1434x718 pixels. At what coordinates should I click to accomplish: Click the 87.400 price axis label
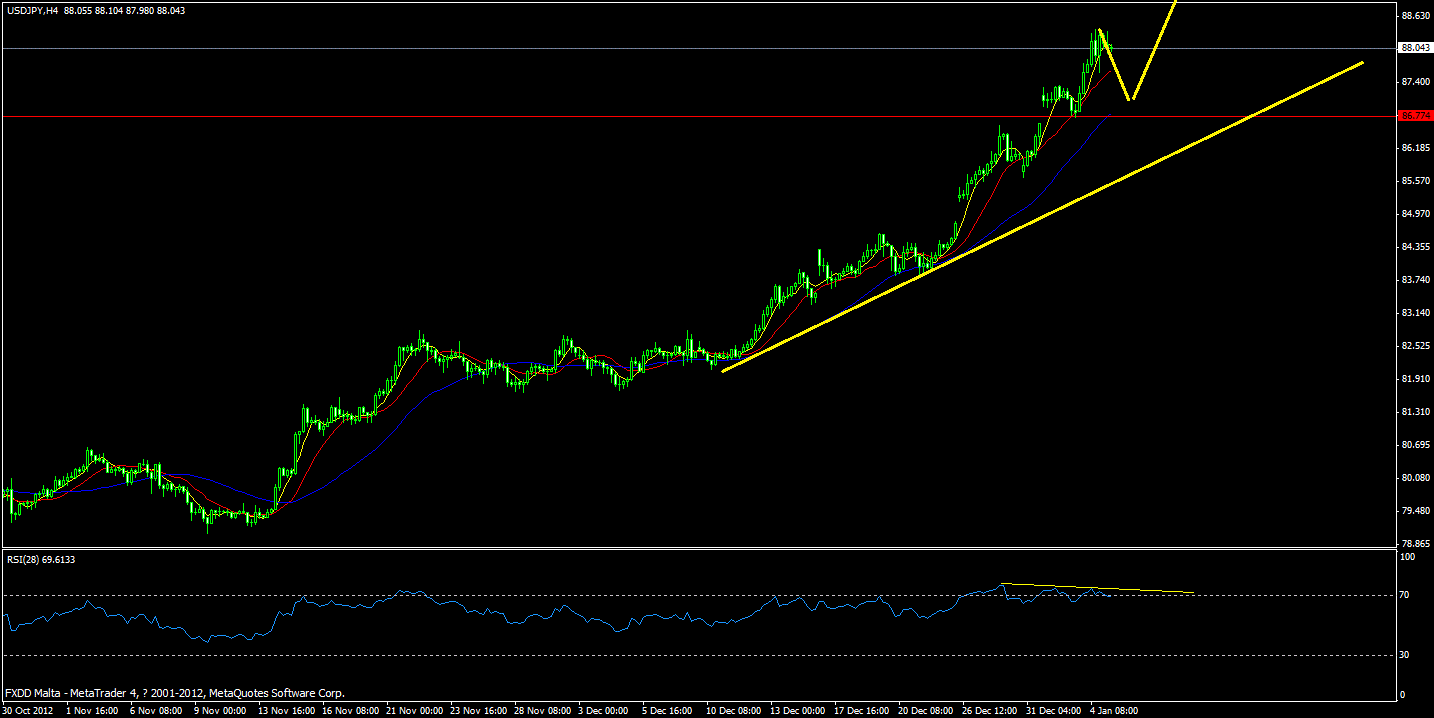1414,81
